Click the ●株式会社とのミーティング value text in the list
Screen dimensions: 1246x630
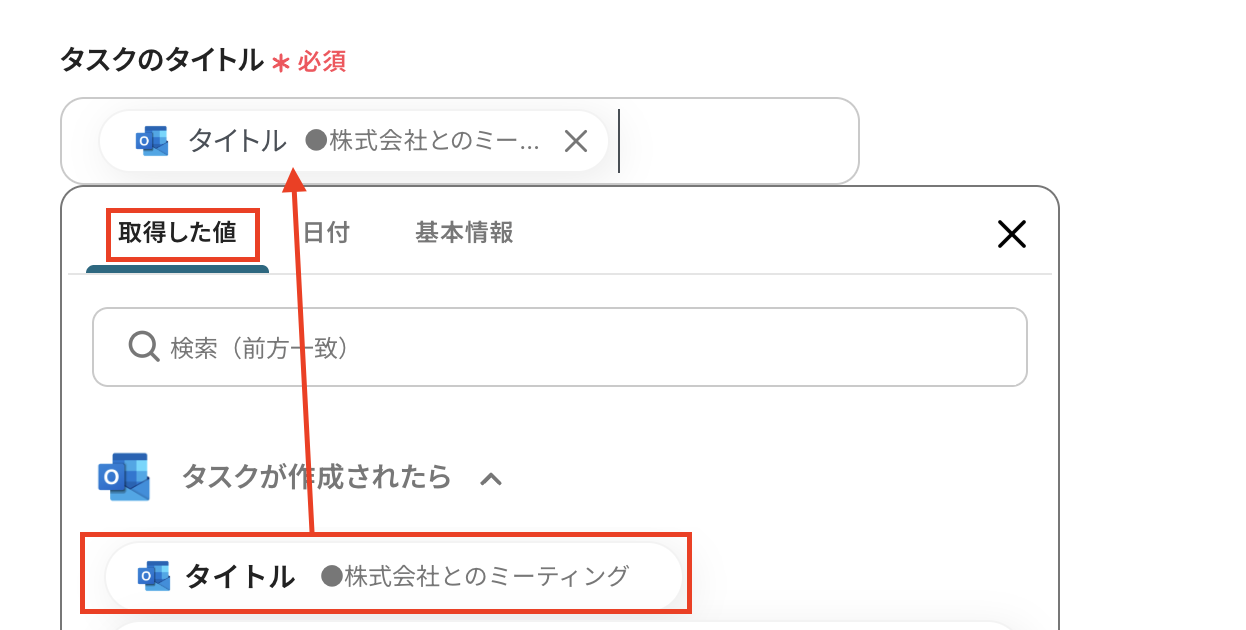click(x=475, y=576)
